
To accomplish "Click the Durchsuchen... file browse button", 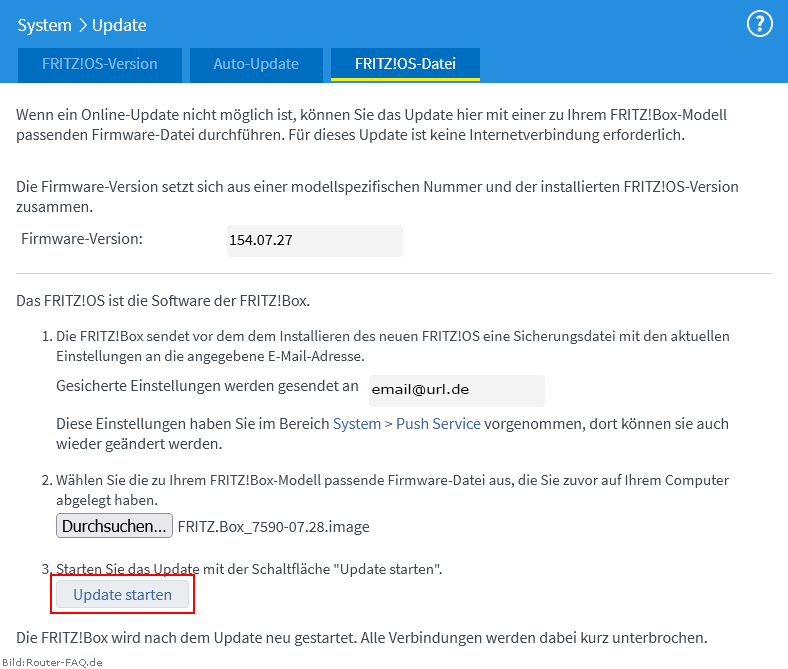I will click(x=114, y=526).
